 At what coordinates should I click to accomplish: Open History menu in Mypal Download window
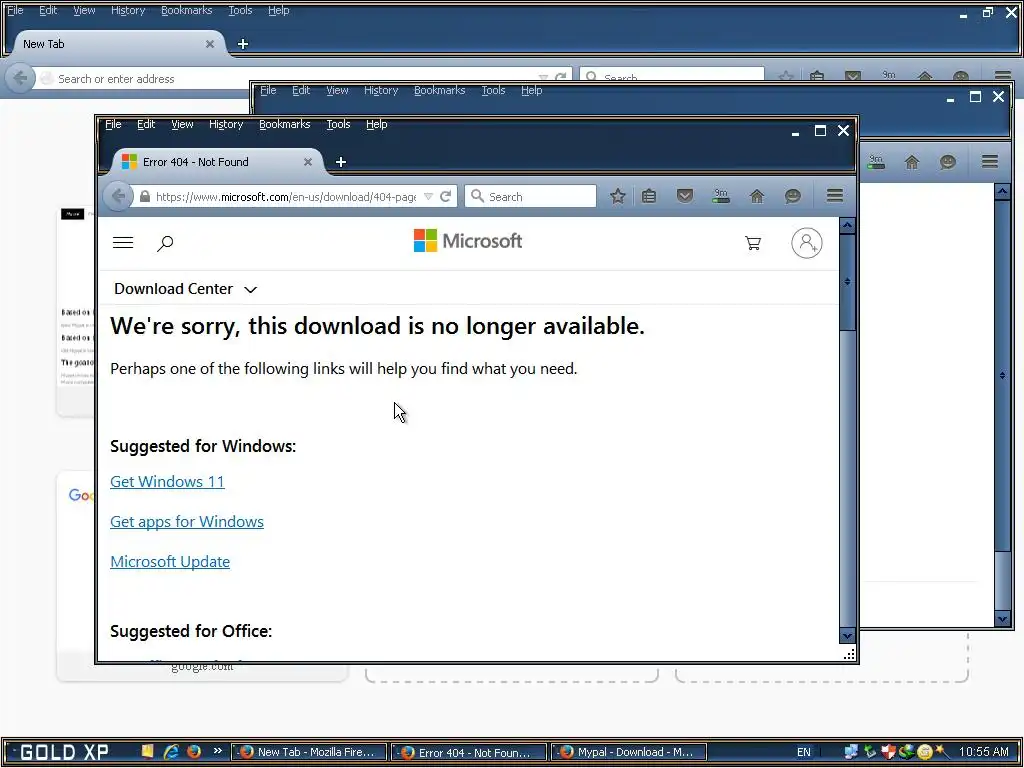[x=381, y=90]
